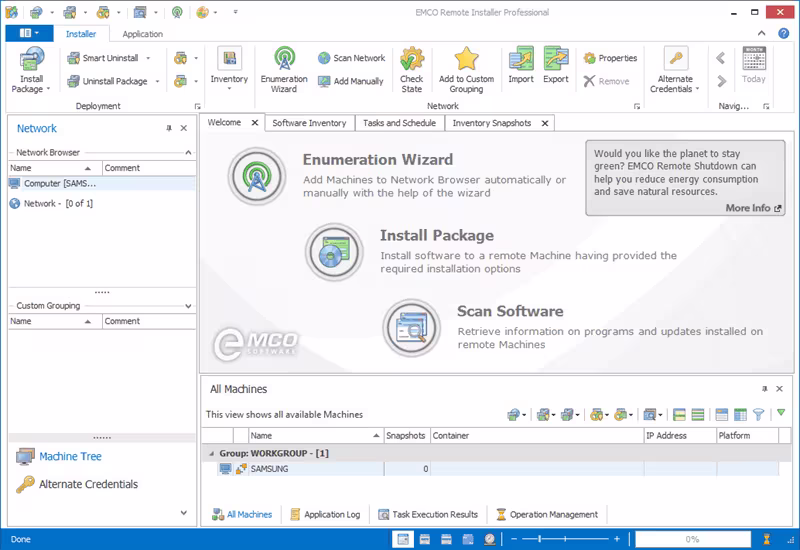Click the Remove X ribbon icon

point(589,81)
